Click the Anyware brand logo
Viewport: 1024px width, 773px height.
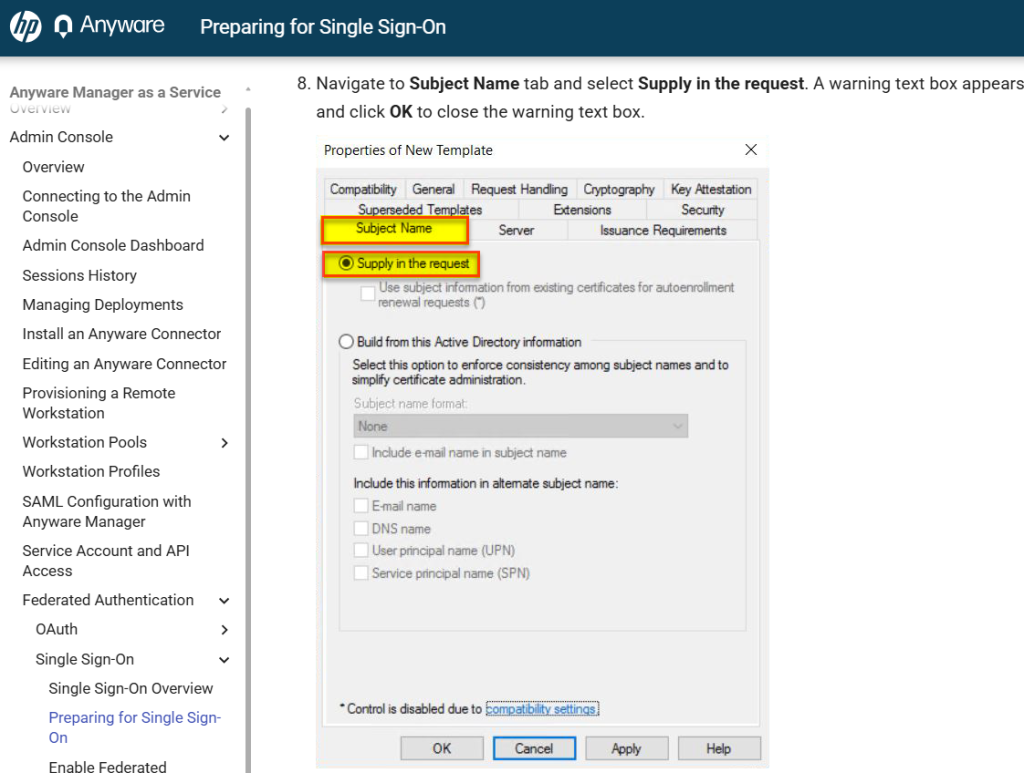coord(110,27)
